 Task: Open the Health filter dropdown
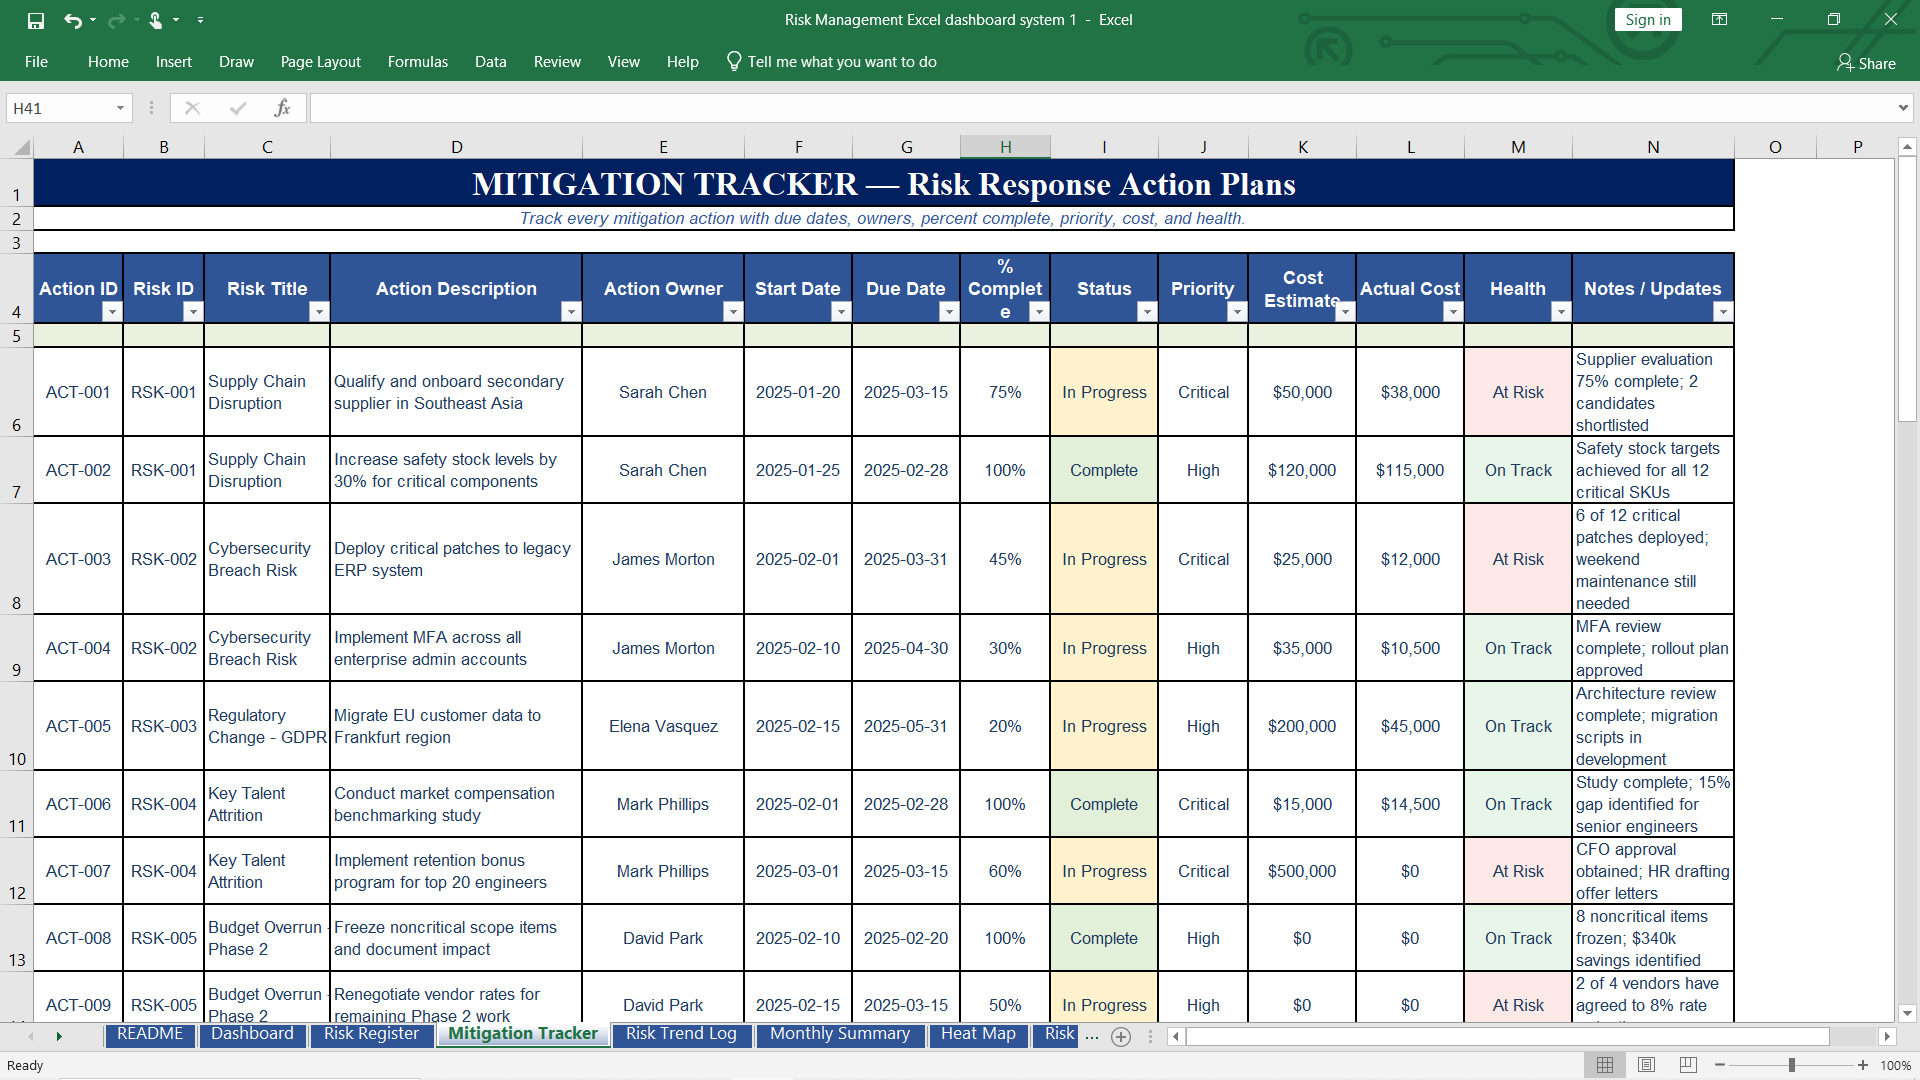click(x=1561, y=312)
